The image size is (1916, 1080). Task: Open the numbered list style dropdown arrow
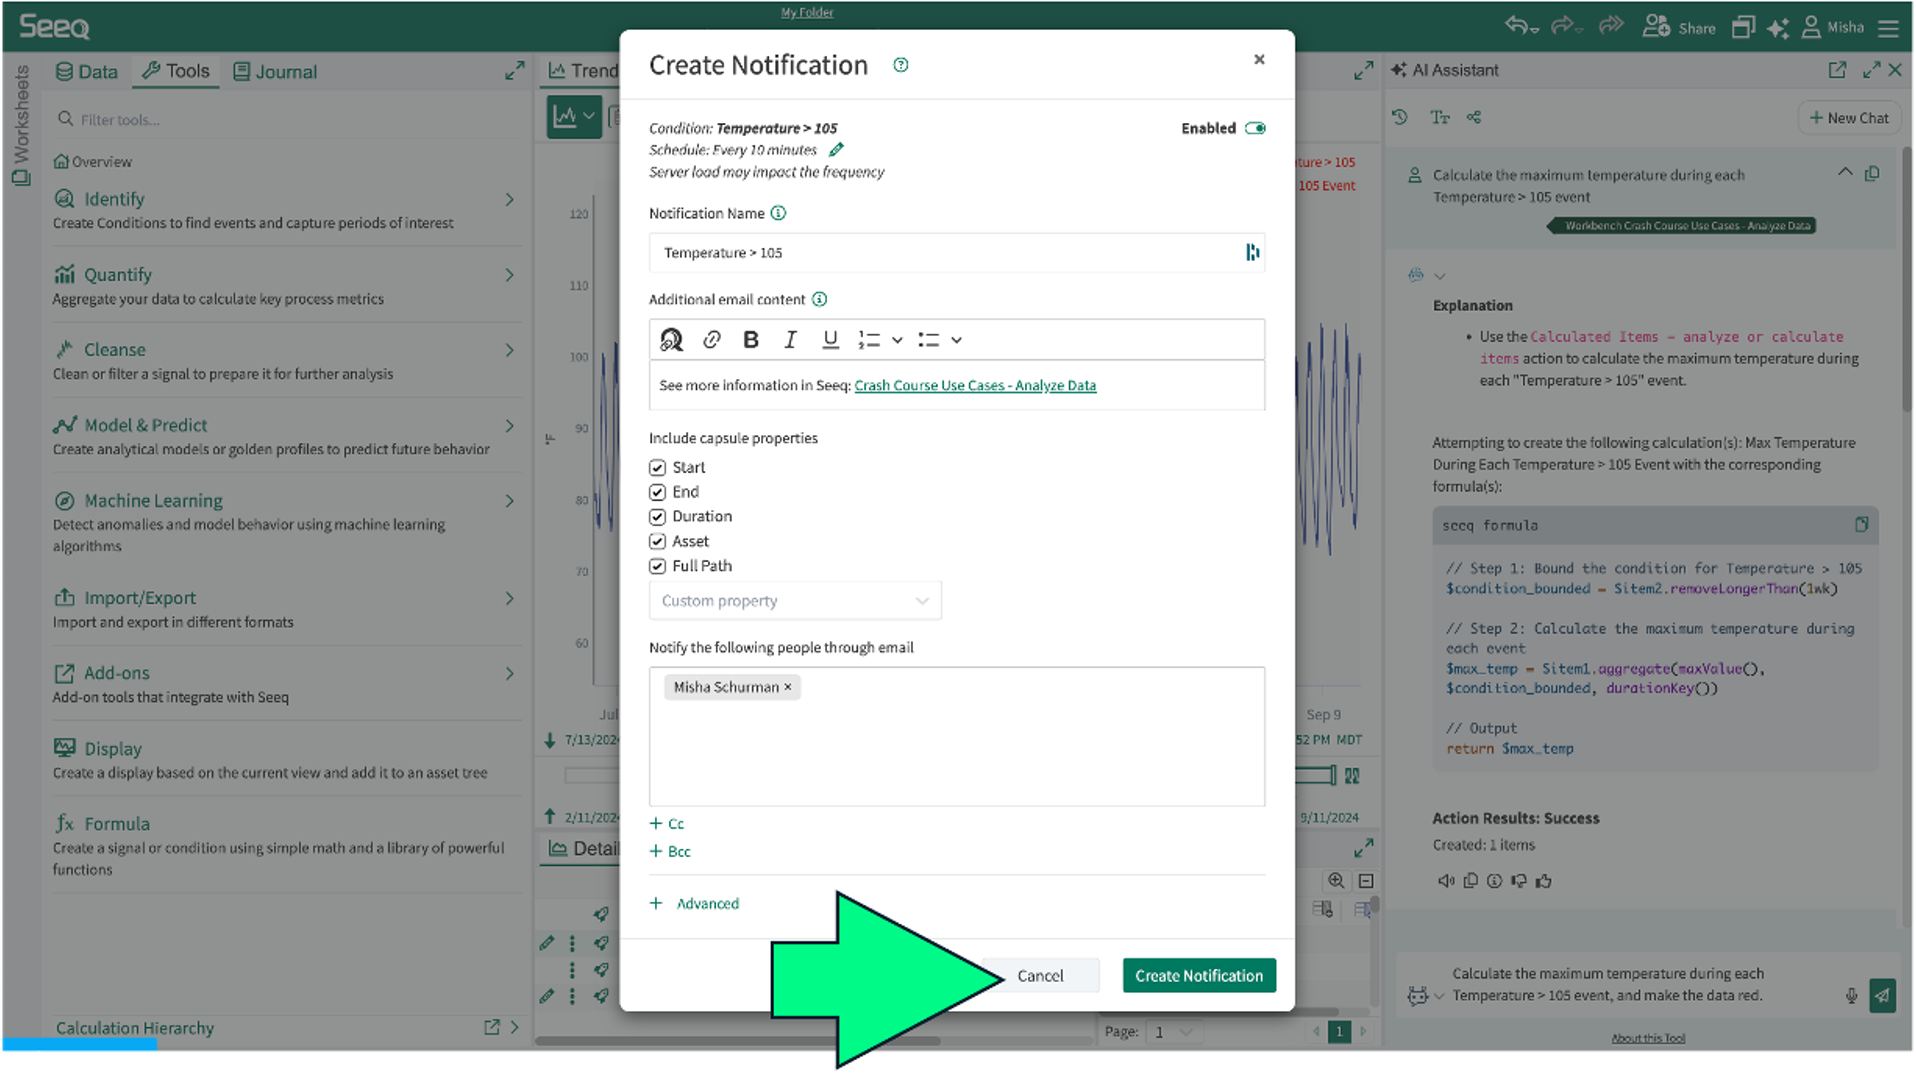click(897, 340)
